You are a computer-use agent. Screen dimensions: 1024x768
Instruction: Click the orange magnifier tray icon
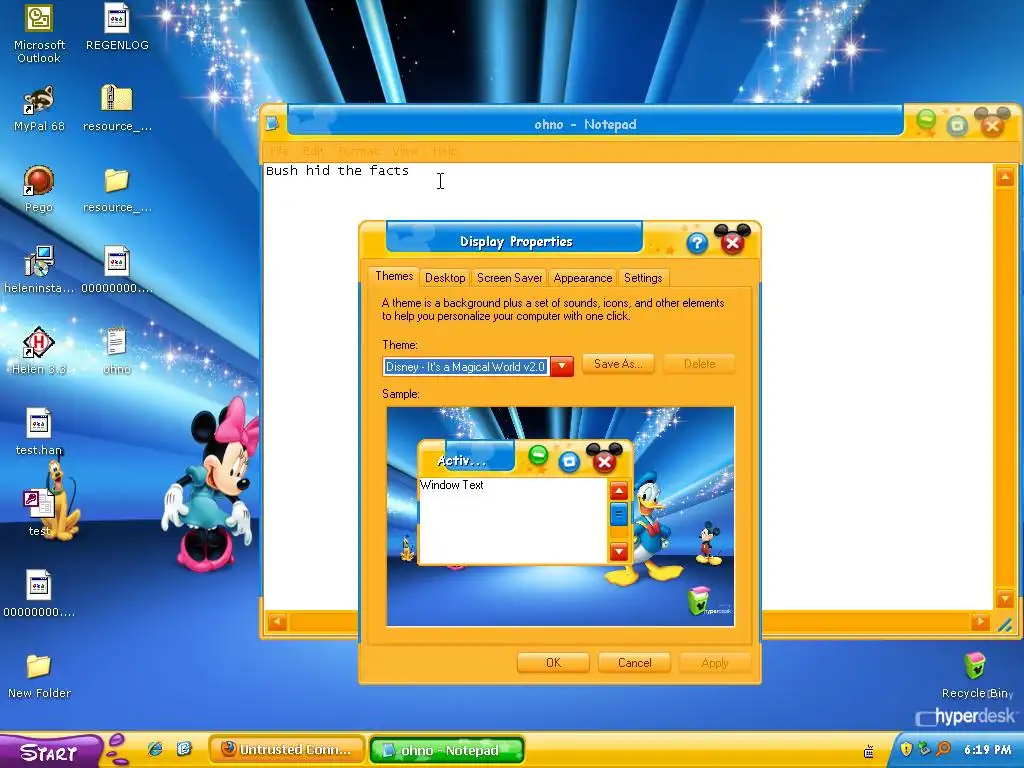point(943,749)
